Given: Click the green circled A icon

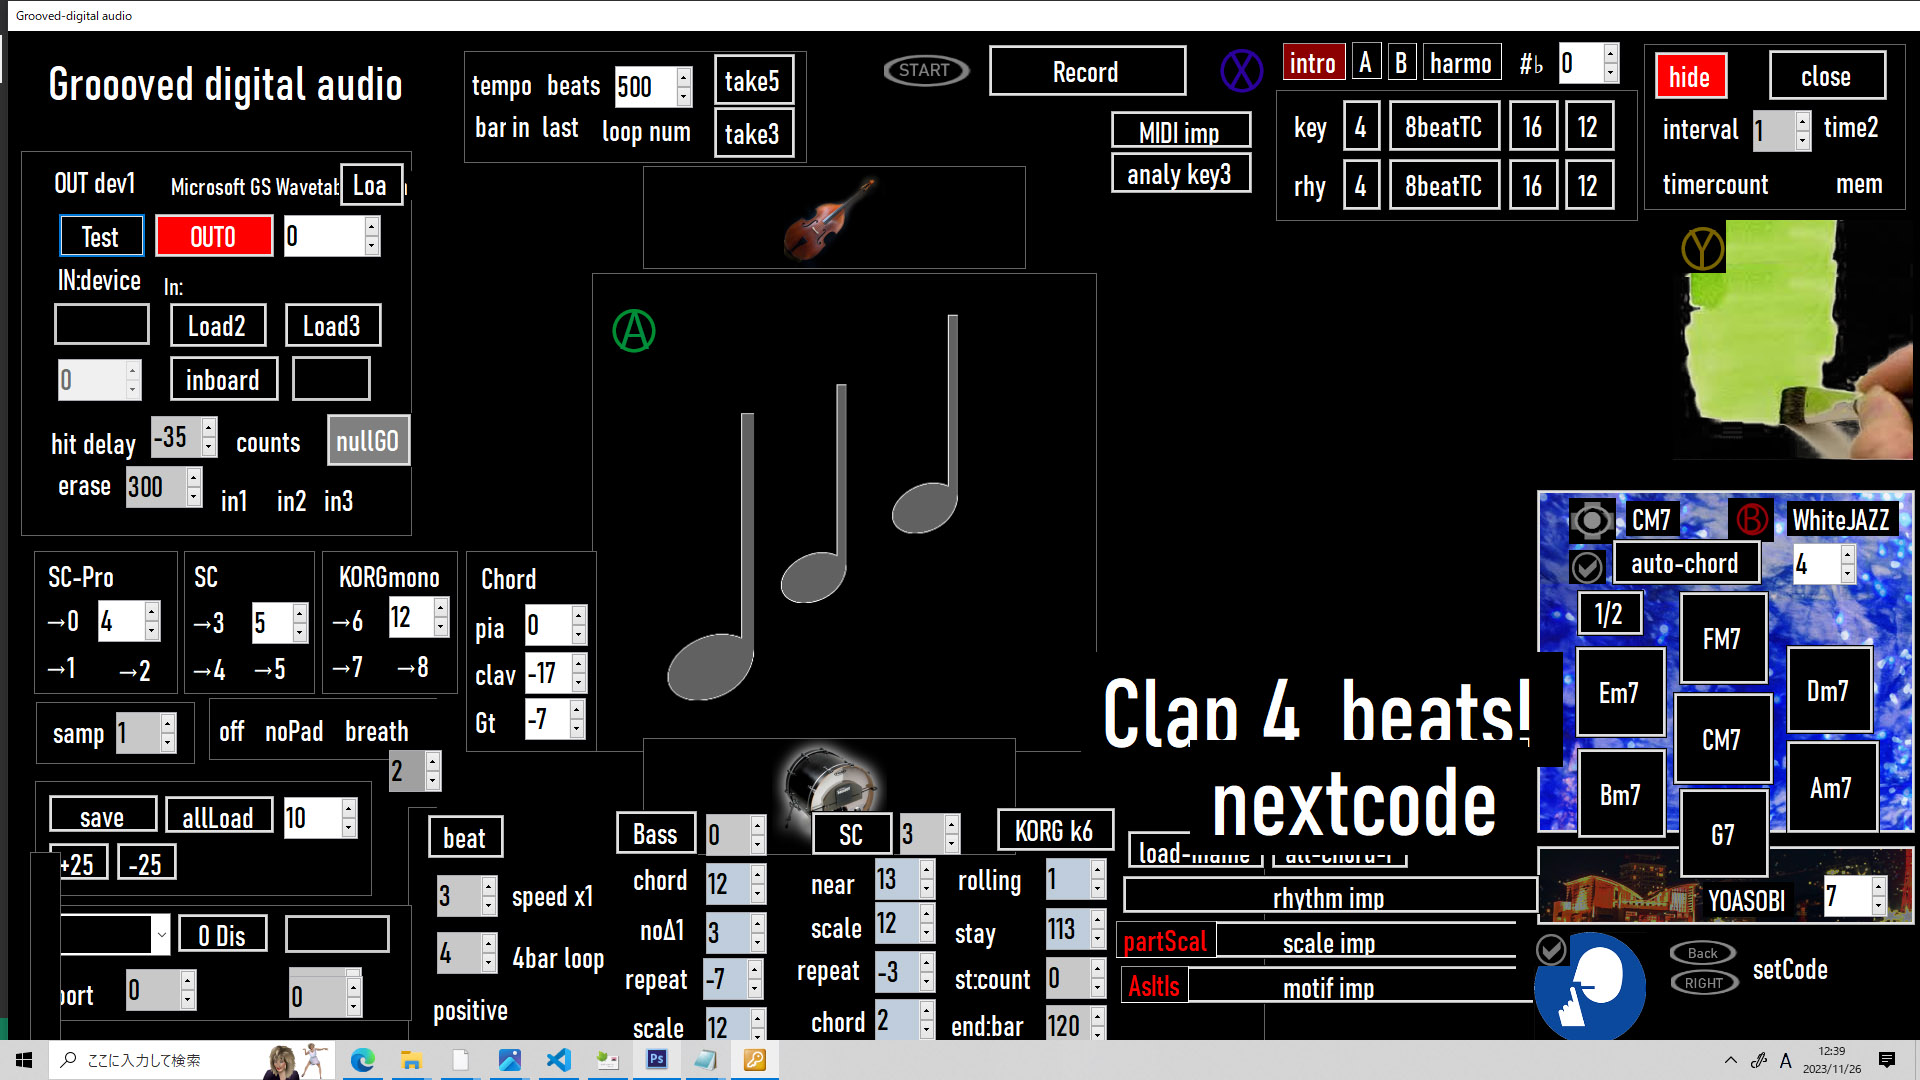Looking at the screenshot, I should pyautogui.click(x=634, y=331).
